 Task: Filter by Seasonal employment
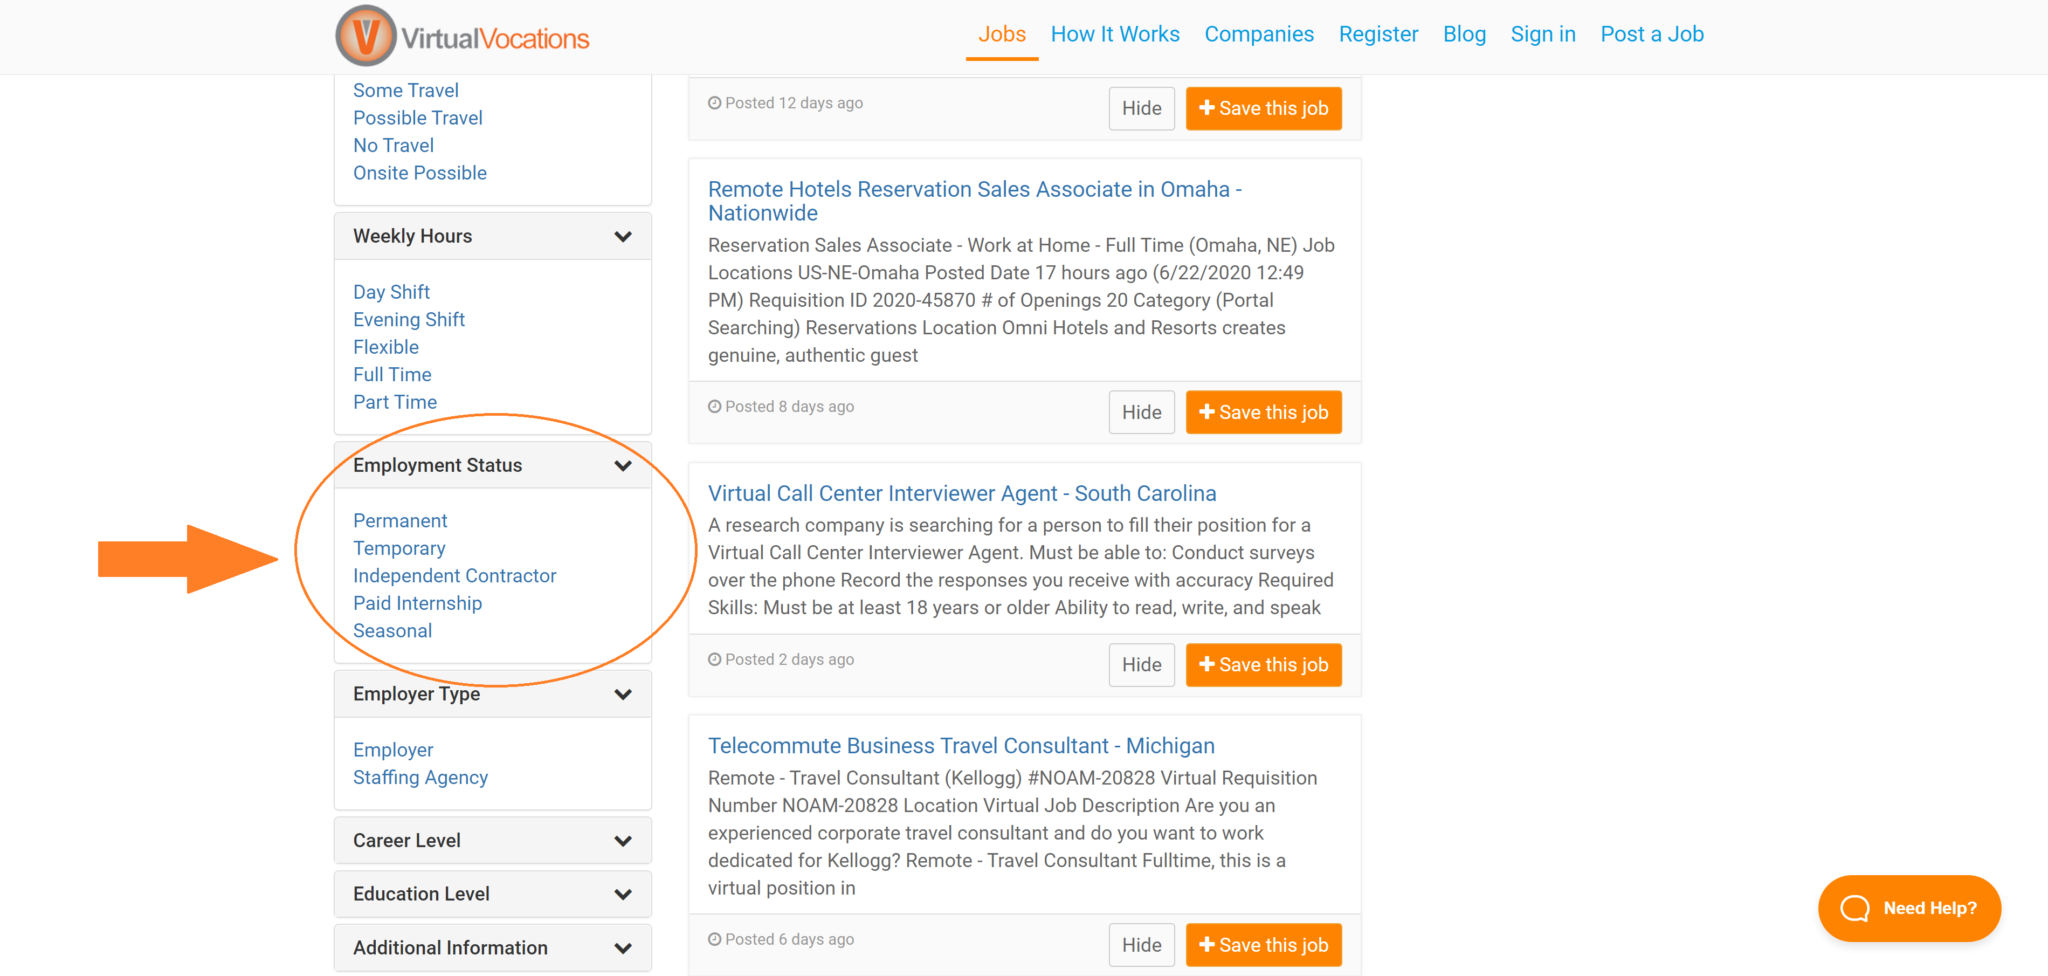[x=392, y=631]
